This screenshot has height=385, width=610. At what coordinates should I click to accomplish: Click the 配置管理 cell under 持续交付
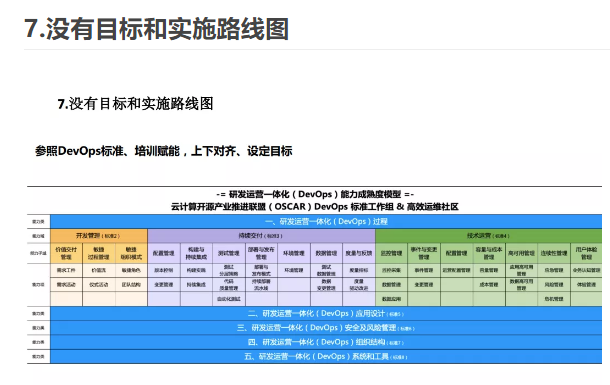tap(164, 253)
